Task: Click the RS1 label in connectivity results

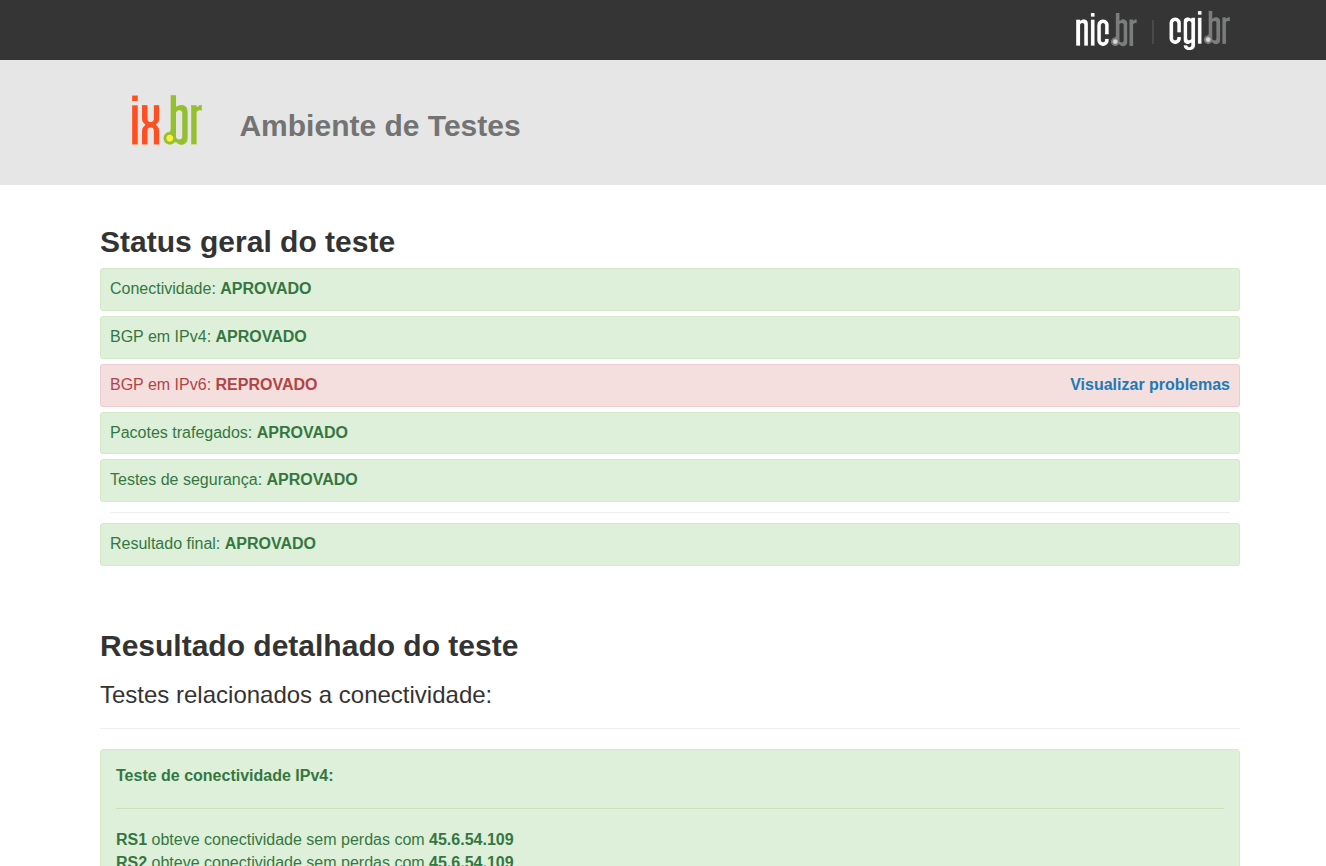Action: (x=131, y=840)
